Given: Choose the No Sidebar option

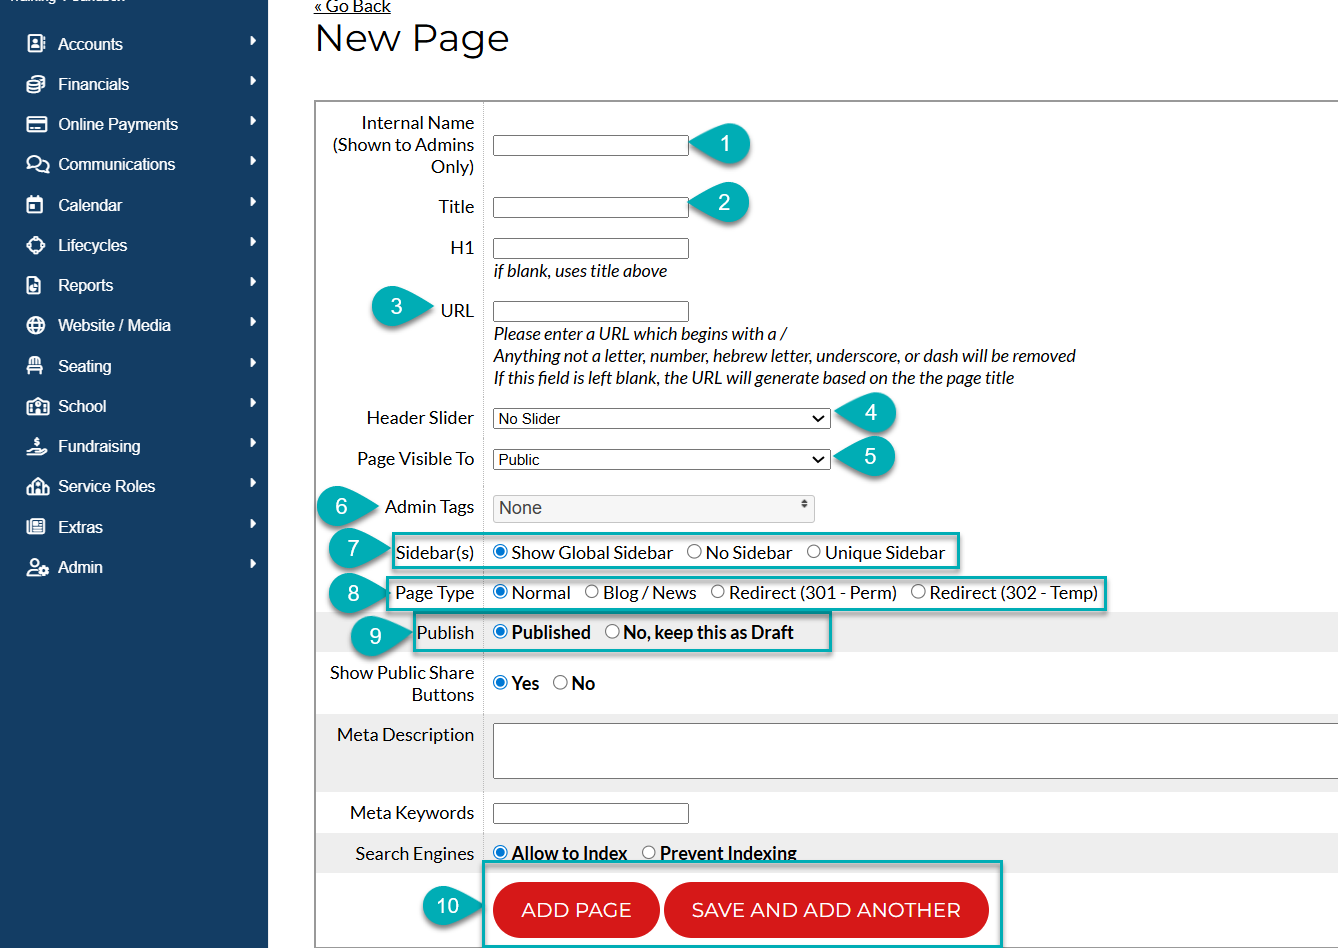Looking at the screenshot, I should 694,551.
